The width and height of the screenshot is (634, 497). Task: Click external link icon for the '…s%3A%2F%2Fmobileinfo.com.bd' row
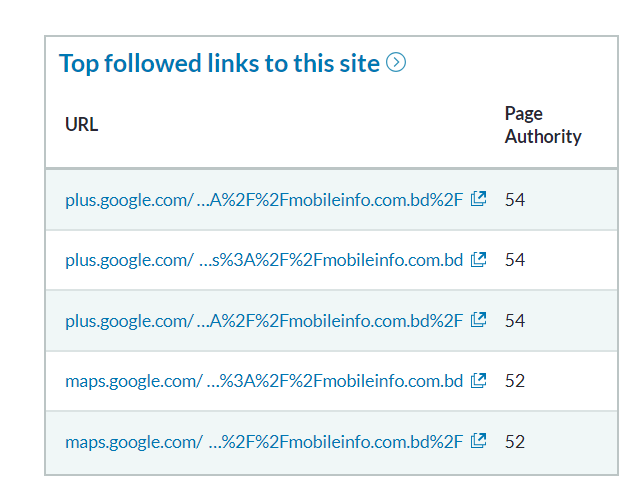(x=479, y=260)
